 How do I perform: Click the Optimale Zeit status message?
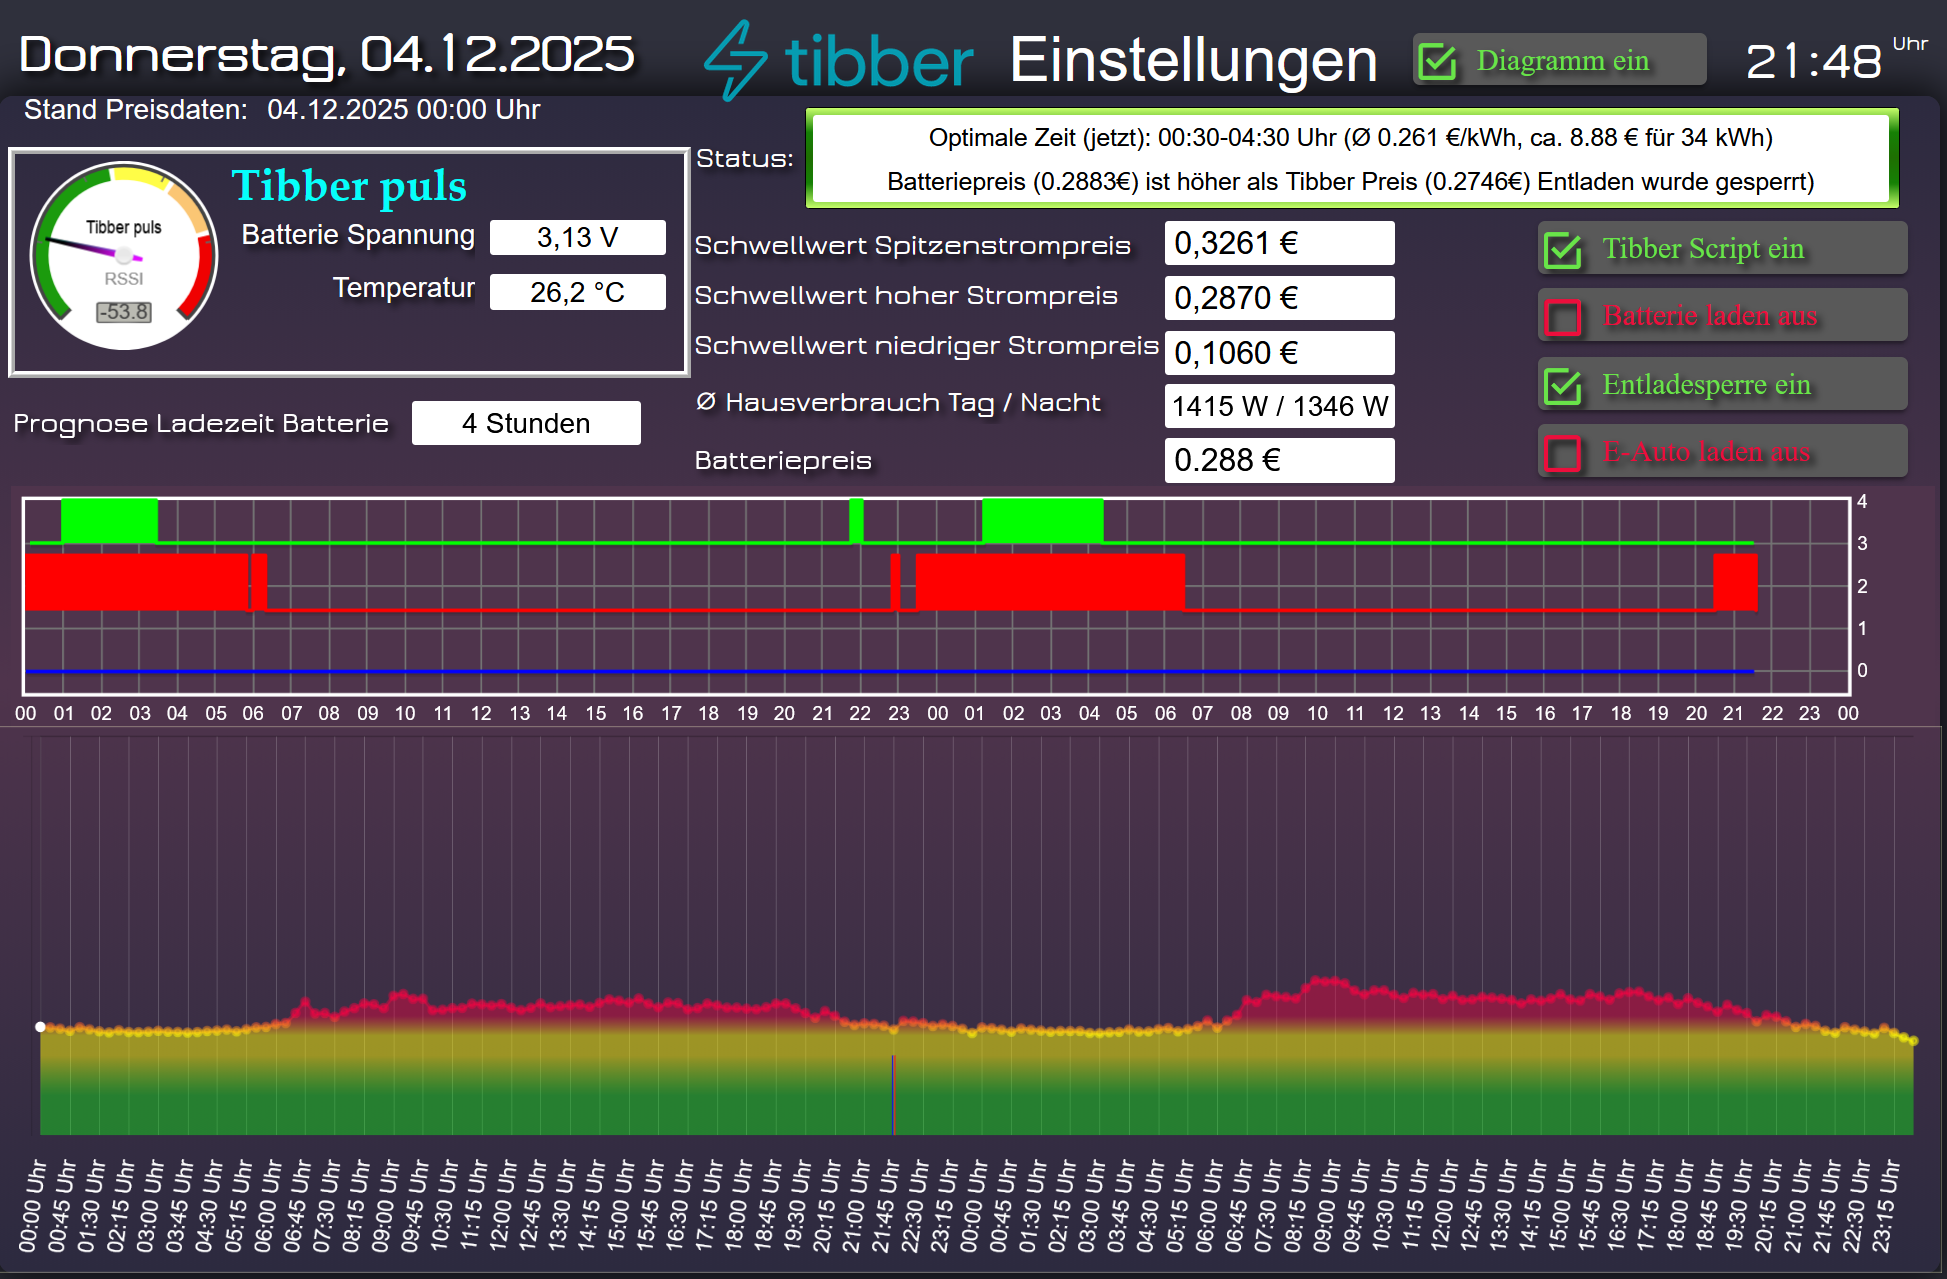[1348, 138]
